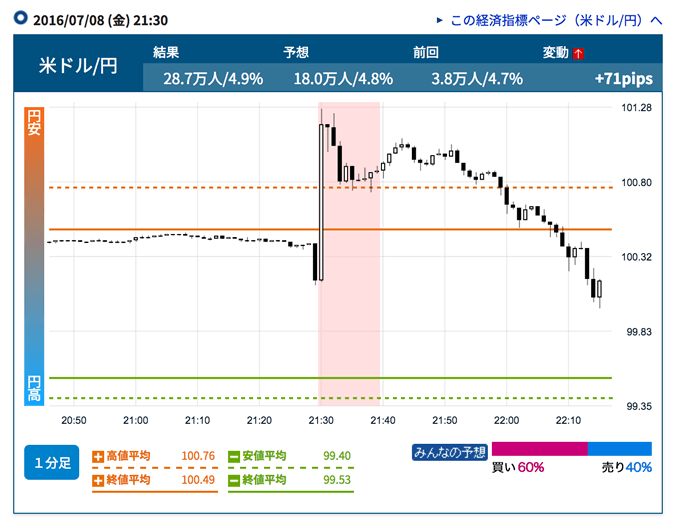The image size is (678, 525).
Task: Click the 99.35 price axis label
Action: coord(639,406)
